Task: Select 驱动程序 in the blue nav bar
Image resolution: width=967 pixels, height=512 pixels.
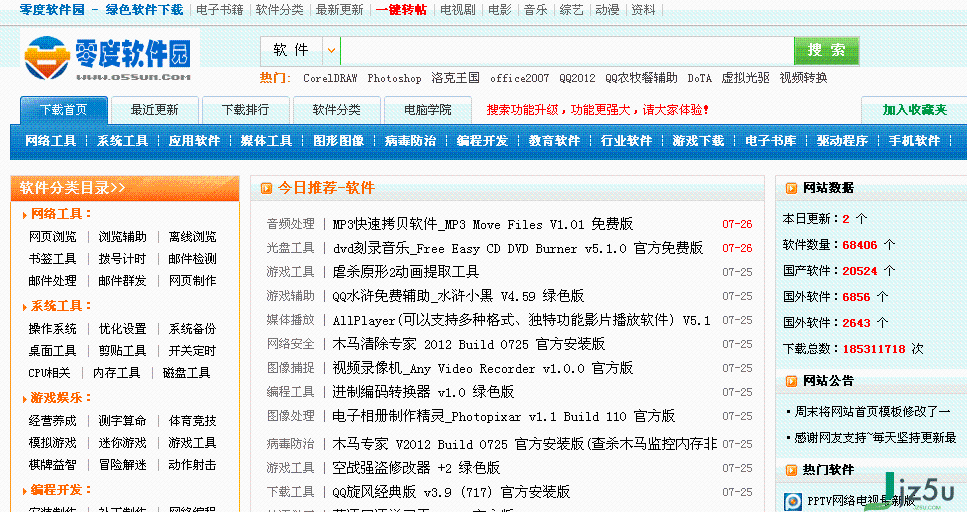Action: [x=842, y=141]
